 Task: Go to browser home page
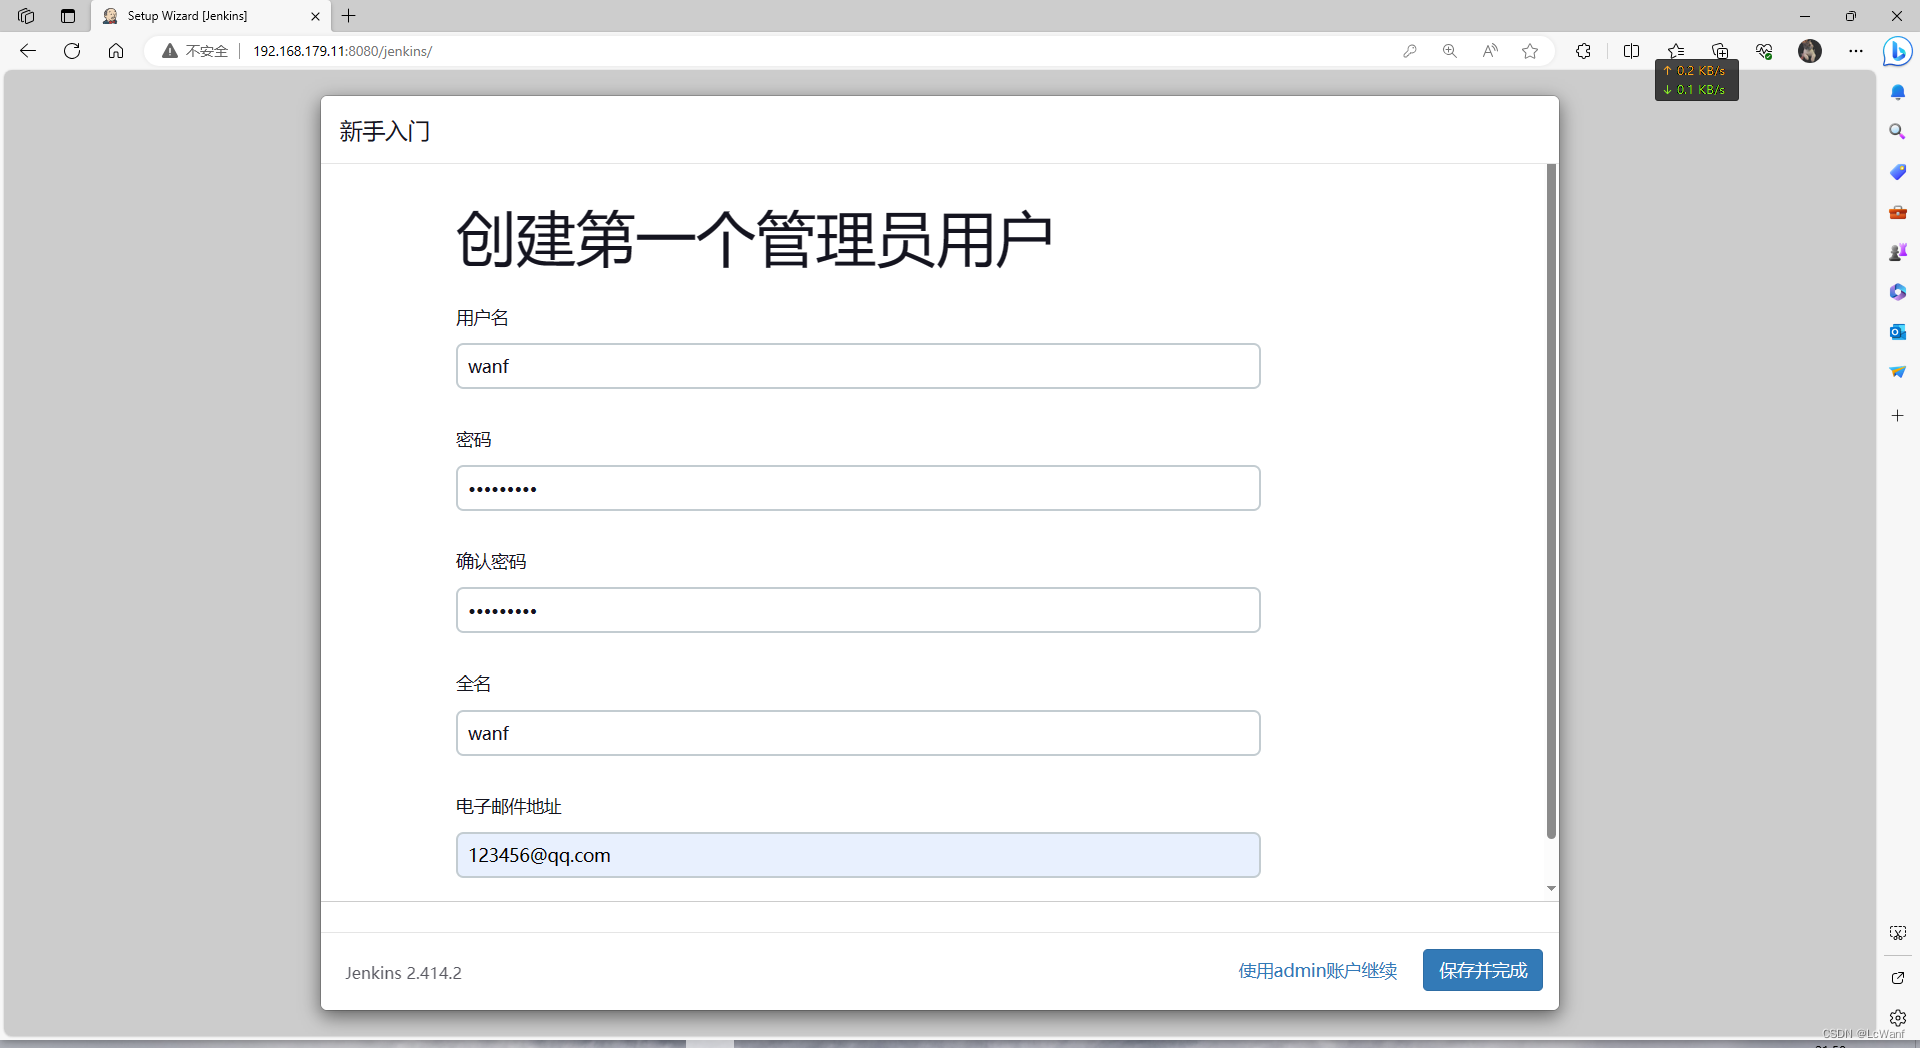pyautogui.click(x=116, y=51)
